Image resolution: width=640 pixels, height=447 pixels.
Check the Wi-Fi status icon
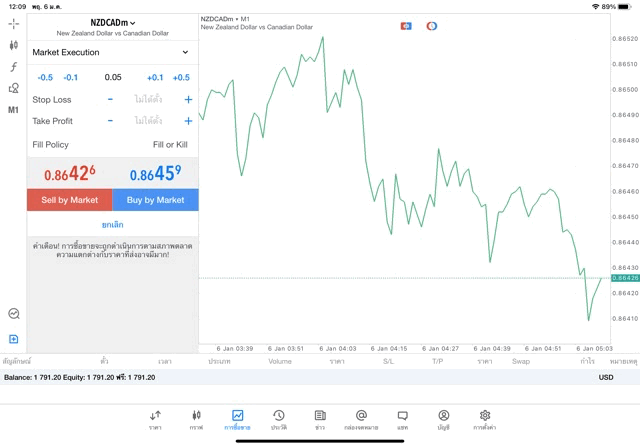(596, 7)
